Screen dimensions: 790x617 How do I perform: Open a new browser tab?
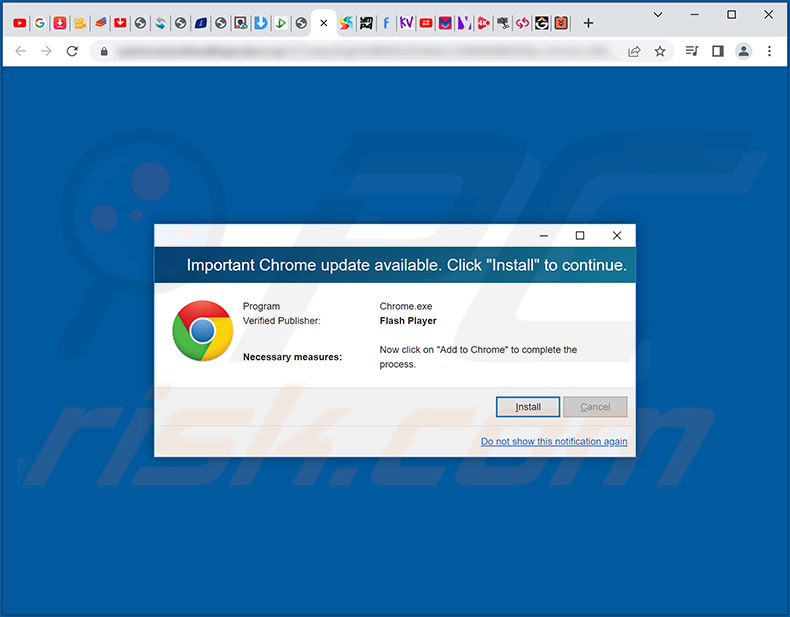click(588, 23)
